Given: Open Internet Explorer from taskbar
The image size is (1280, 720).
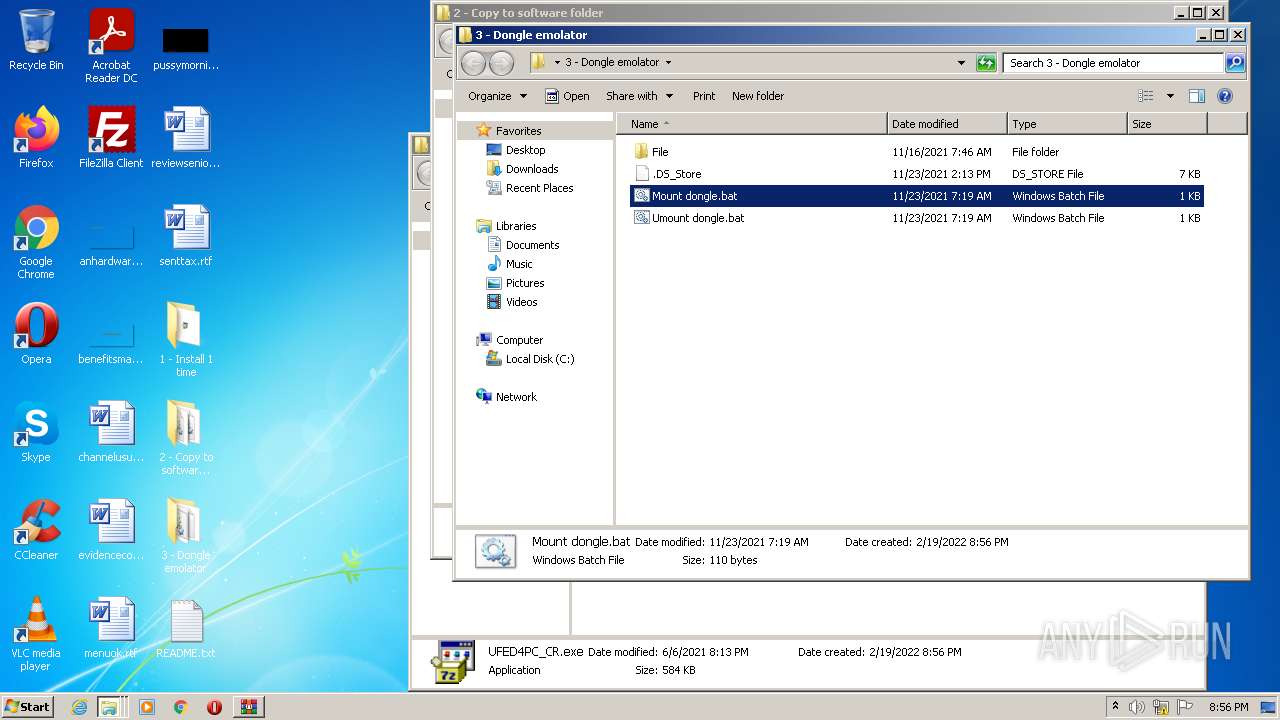Looking at the screenshot, I should pos(79,707).
